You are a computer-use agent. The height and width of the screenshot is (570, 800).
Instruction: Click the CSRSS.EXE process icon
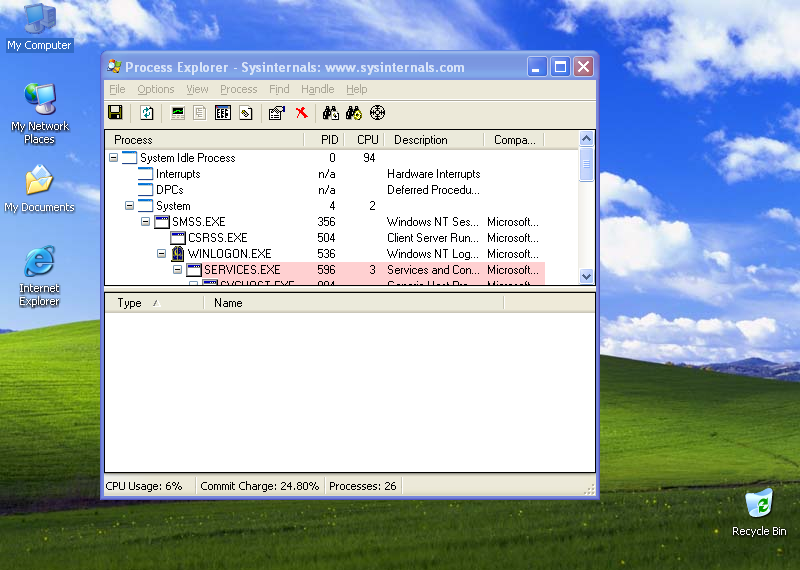tap(178, 238)
